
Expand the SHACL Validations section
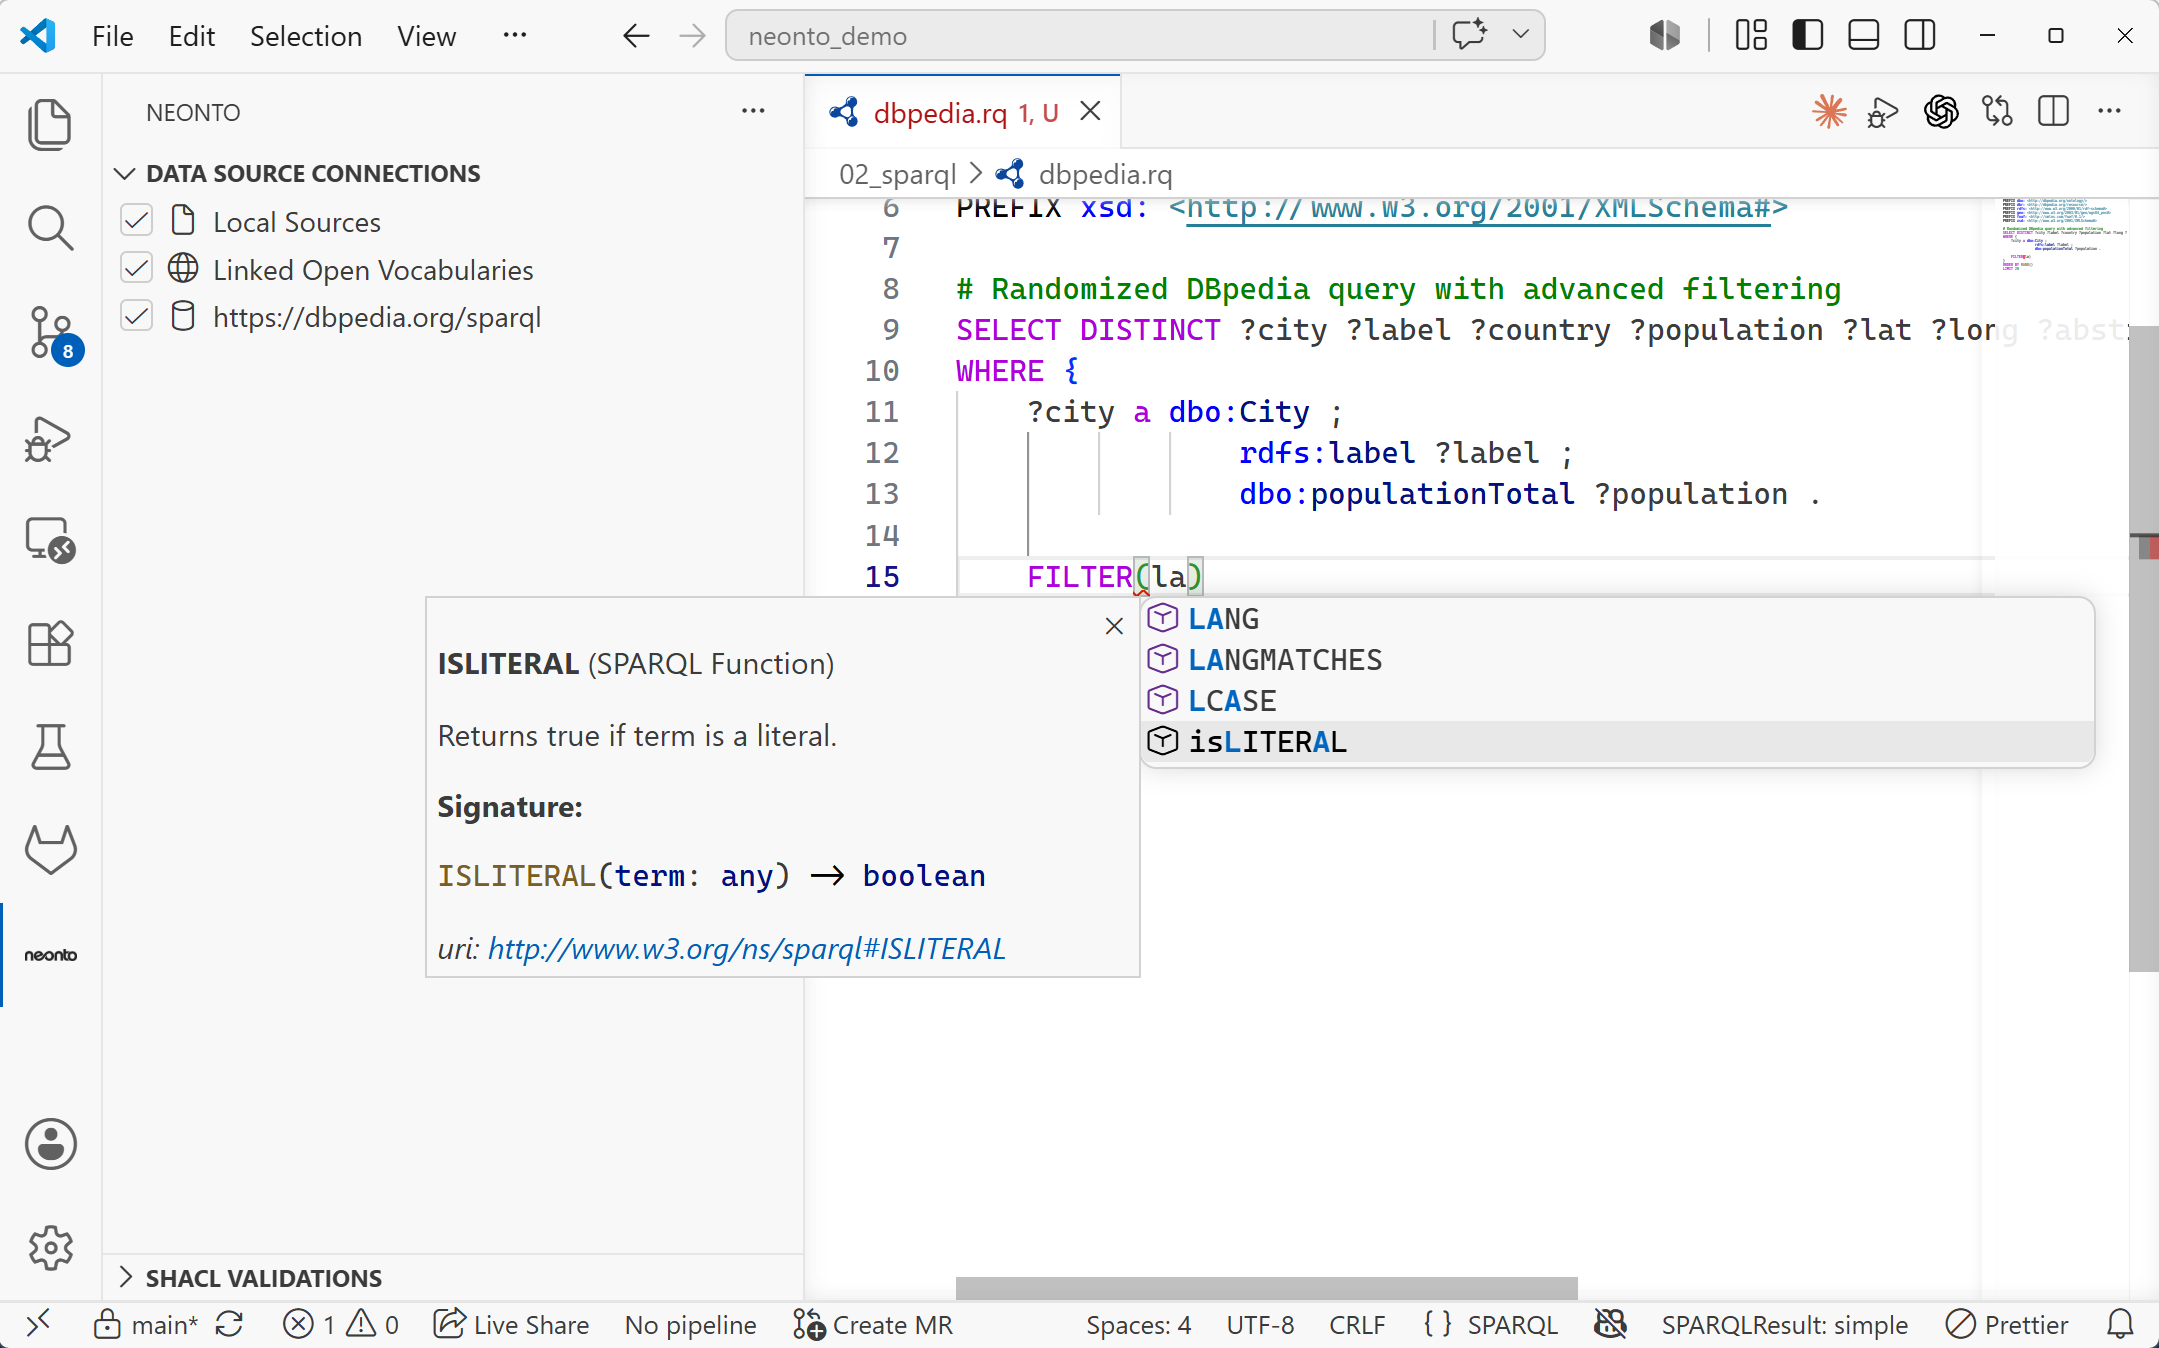click(x=264, y=1278)
